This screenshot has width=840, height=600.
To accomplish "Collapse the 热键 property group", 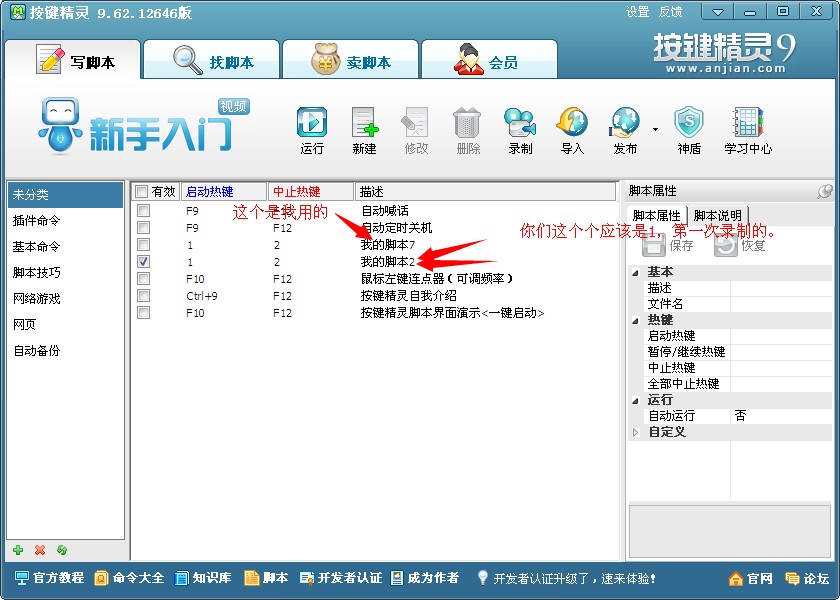I will 635,320.
